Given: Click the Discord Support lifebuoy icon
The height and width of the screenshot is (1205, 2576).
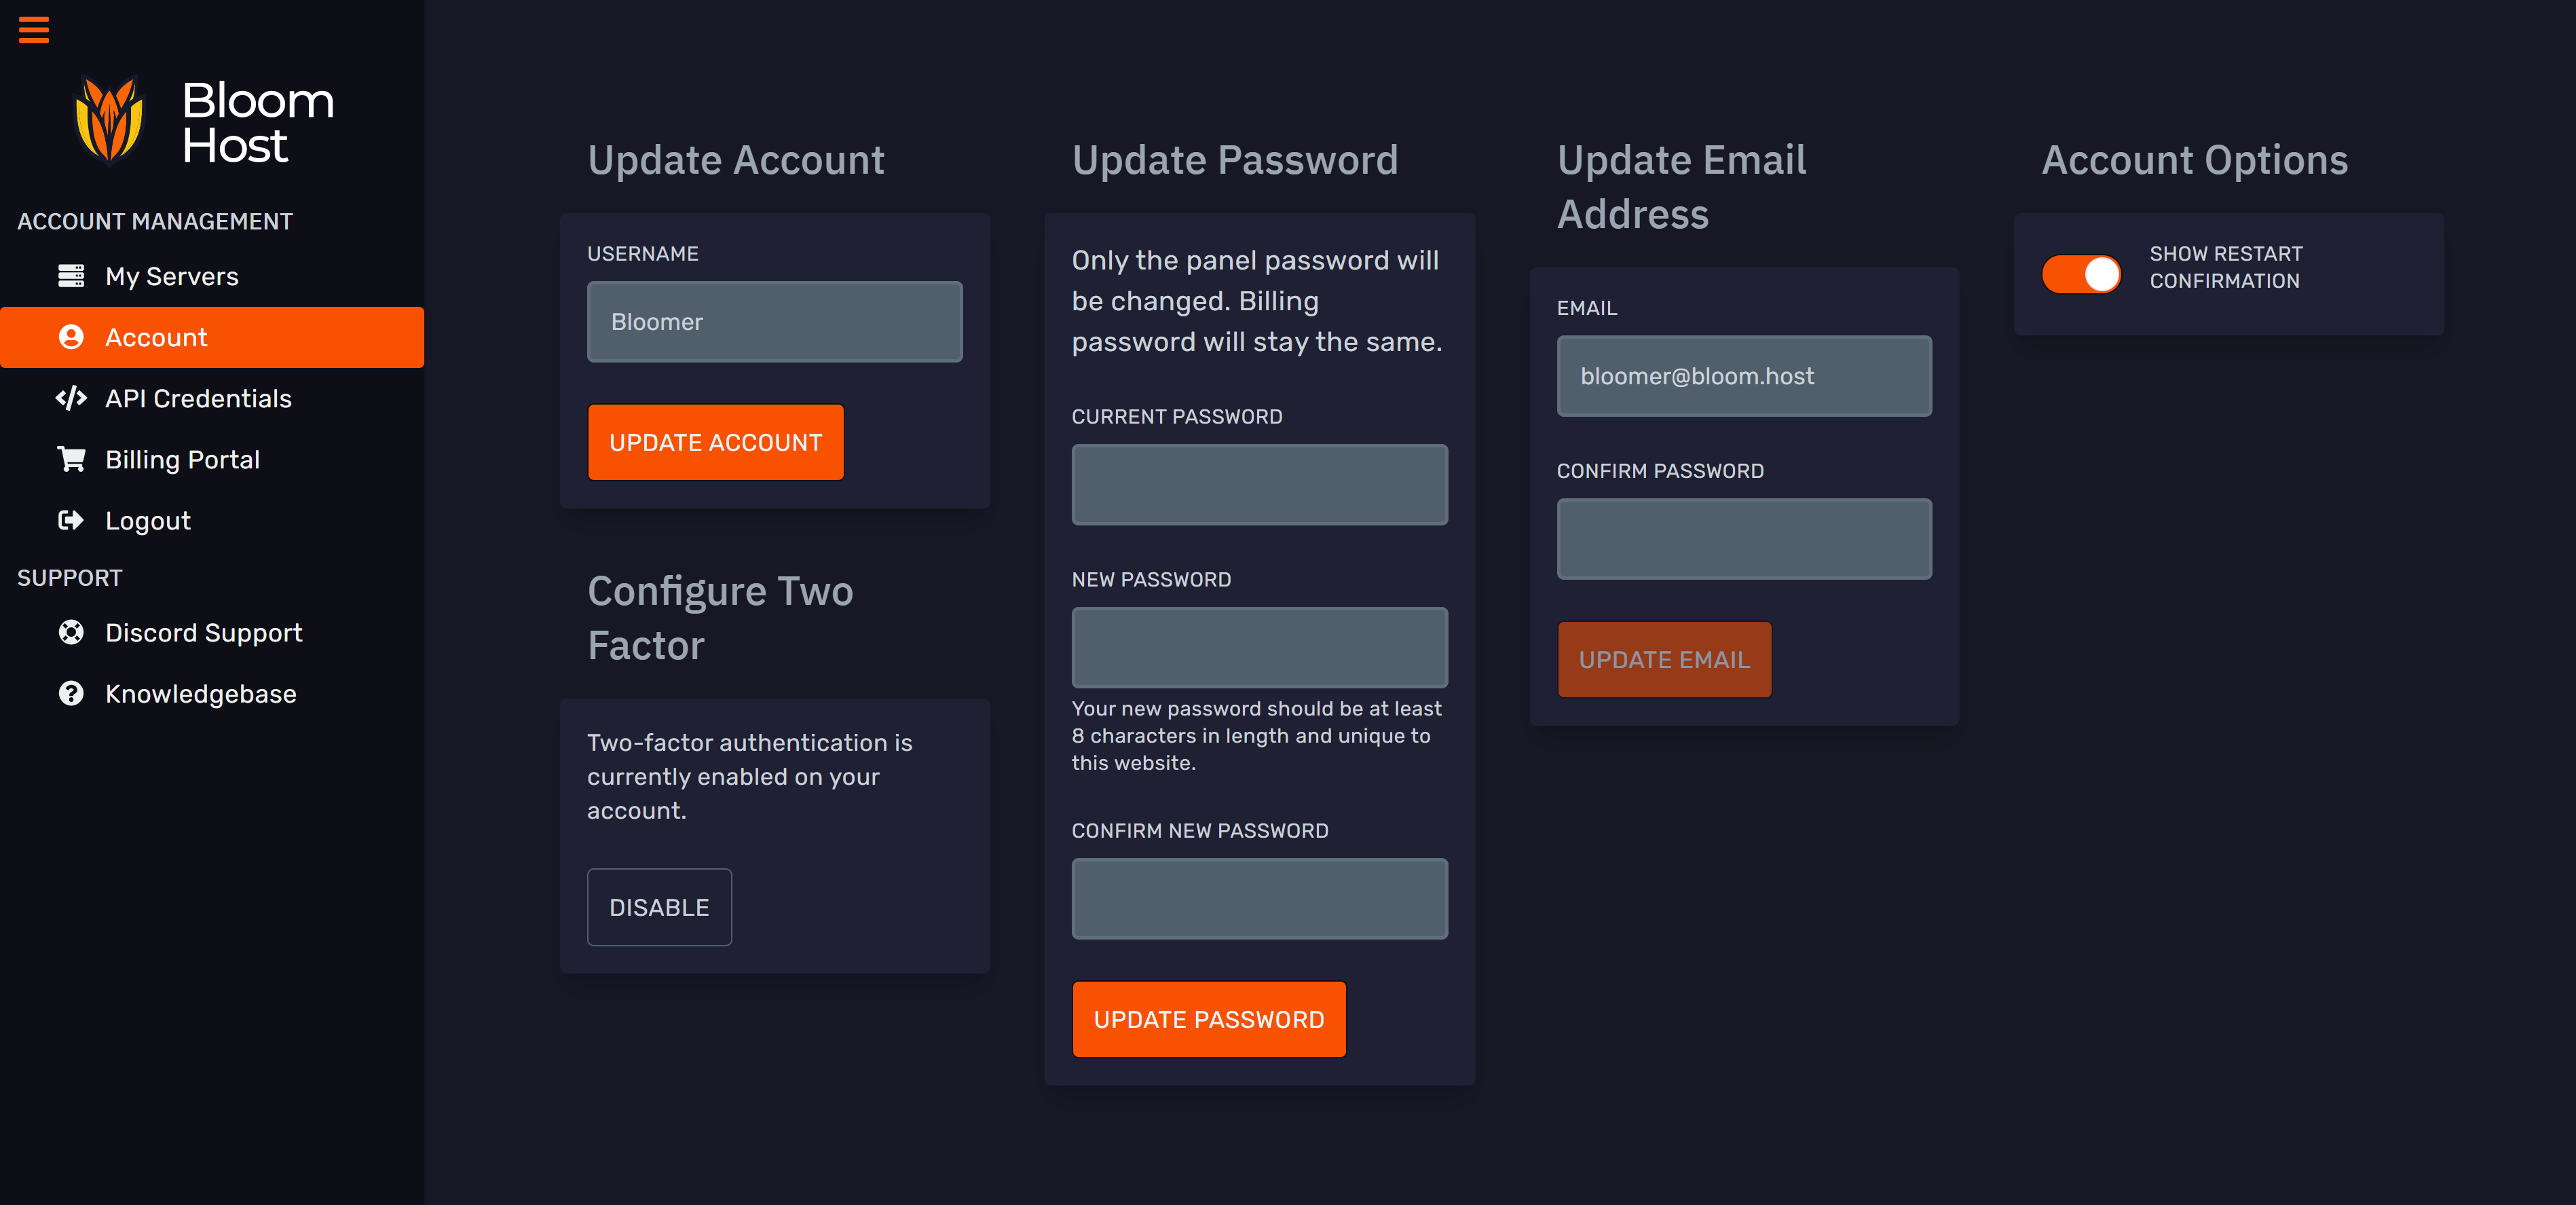Looking at the screenshot, I should [71, 632].
